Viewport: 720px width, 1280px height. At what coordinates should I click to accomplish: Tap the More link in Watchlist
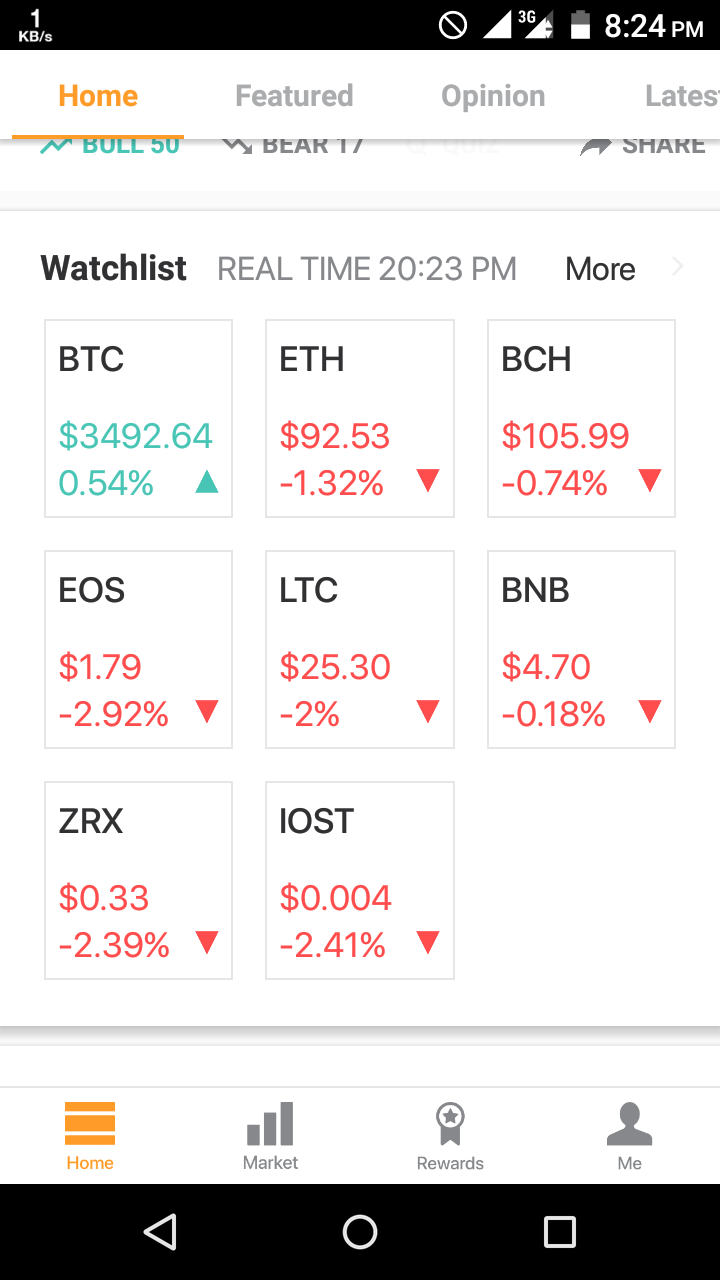point(600,269)
